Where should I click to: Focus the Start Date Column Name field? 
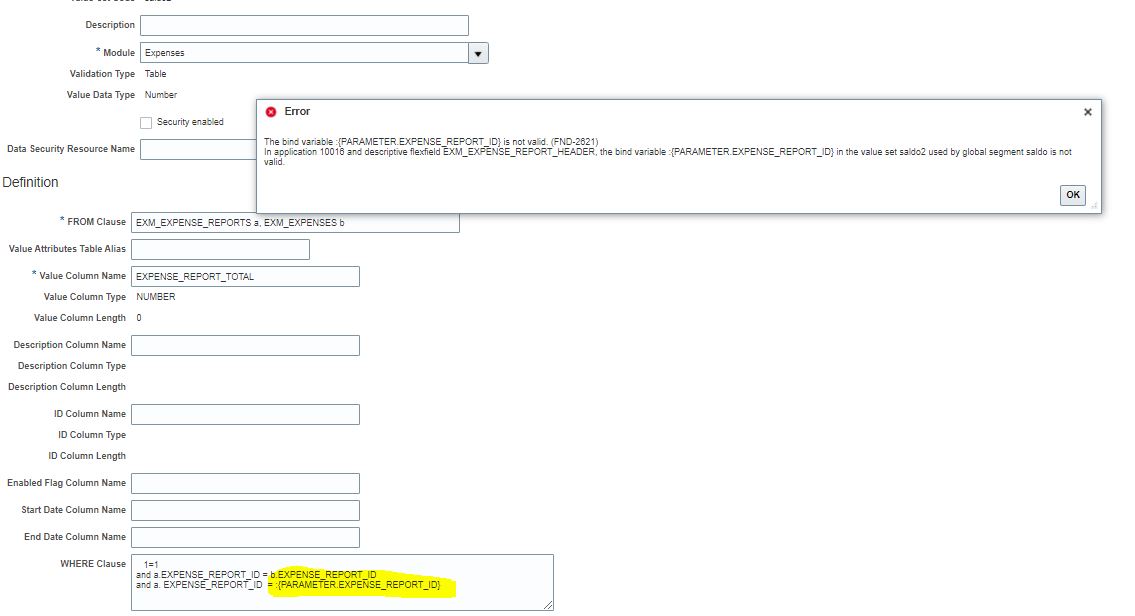click(x=245, y=510)
